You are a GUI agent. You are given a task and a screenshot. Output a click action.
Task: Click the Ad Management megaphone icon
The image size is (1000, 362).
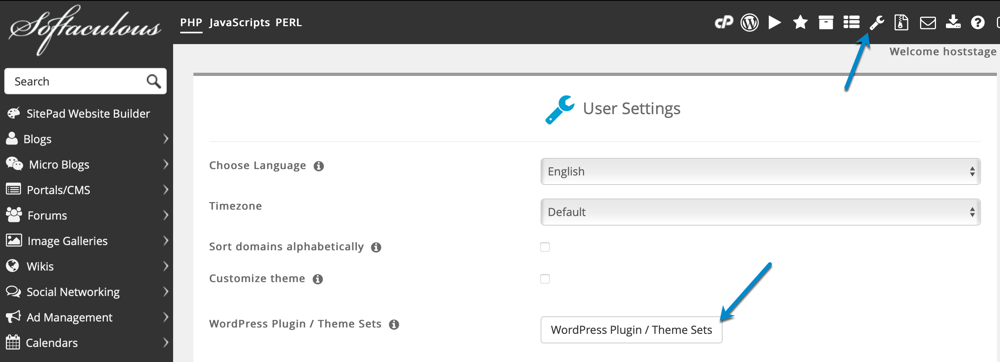[13, 317]
